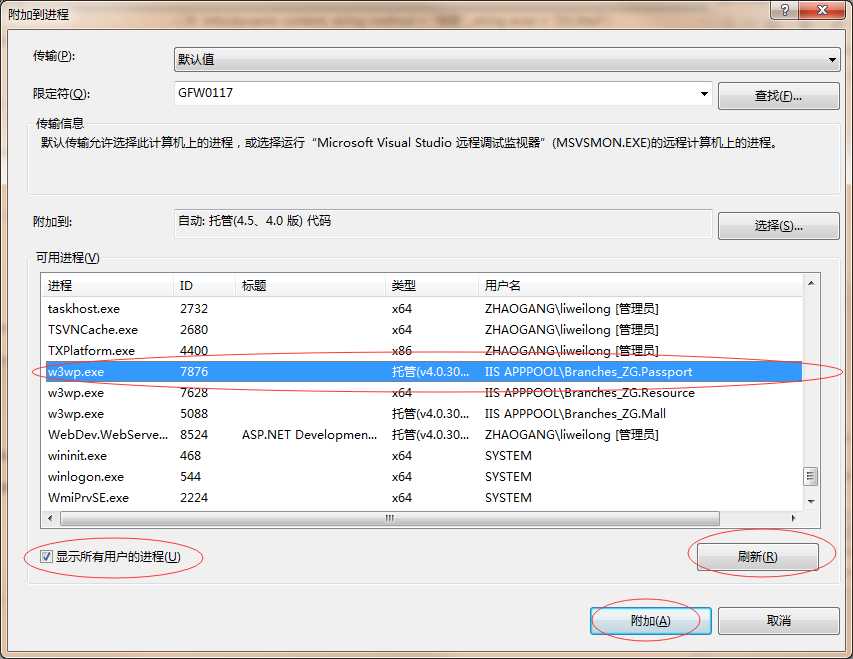Click the 附加(A) attach button
Viewport: 853px width, 659px height.
[x=651, y=621]
